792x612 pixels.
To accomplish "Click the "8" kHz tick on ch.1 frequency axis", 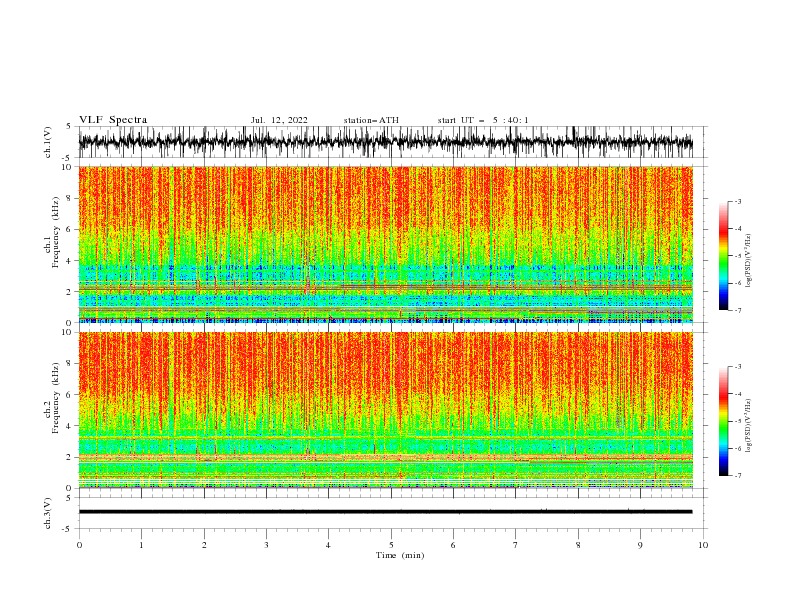I will pyautogui.click(x=70, y=198).
